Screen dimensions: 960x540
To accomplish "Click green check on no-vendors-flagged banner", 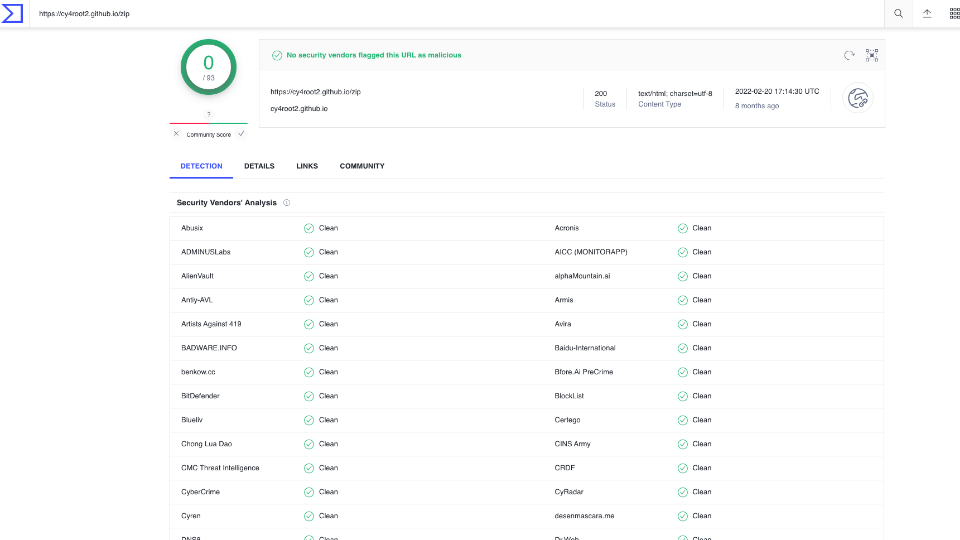I will pos(277,55).
